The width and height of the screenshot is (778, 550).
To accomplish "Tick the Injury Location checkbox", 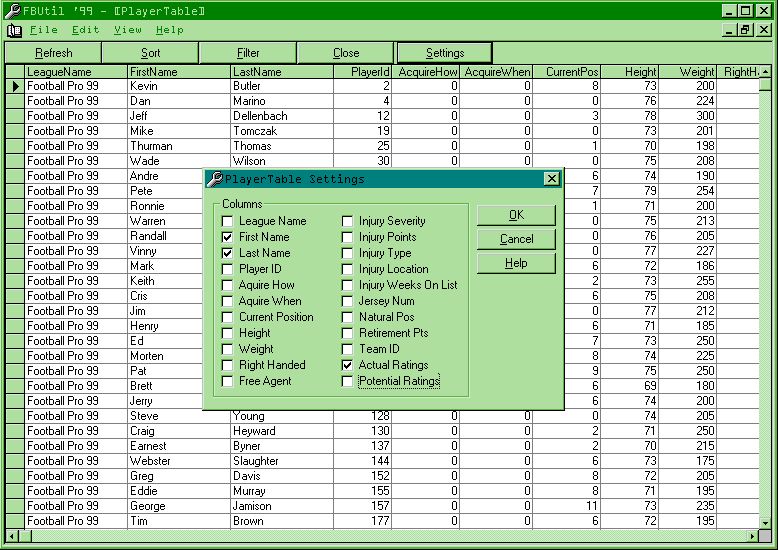I will click(347, 269).
